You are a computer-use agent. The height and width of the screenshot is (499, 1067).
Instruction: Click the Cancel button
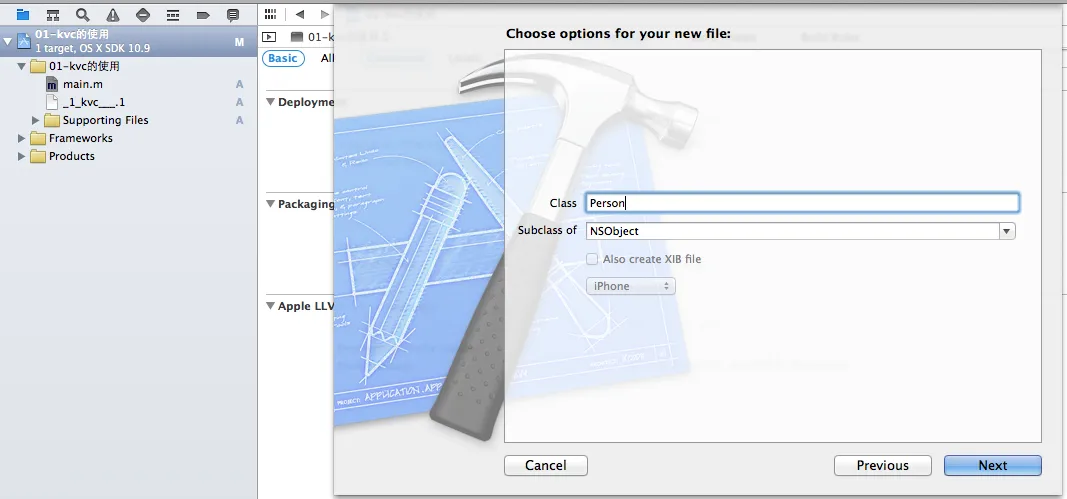546,466
